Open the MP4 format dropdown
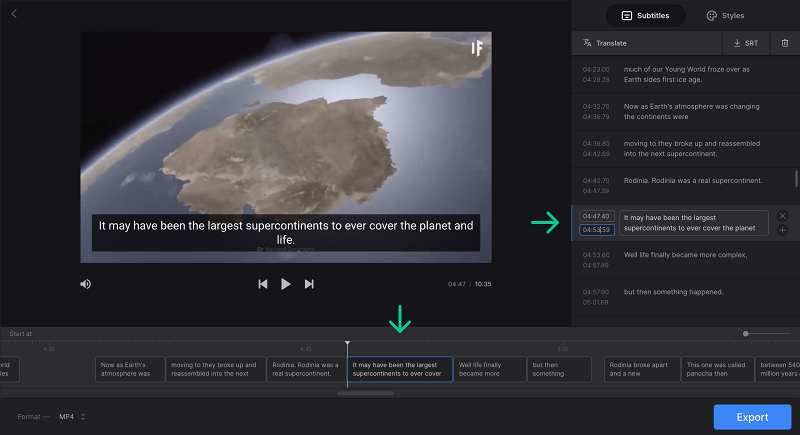 pyautogui.click(x=72, y=417)
